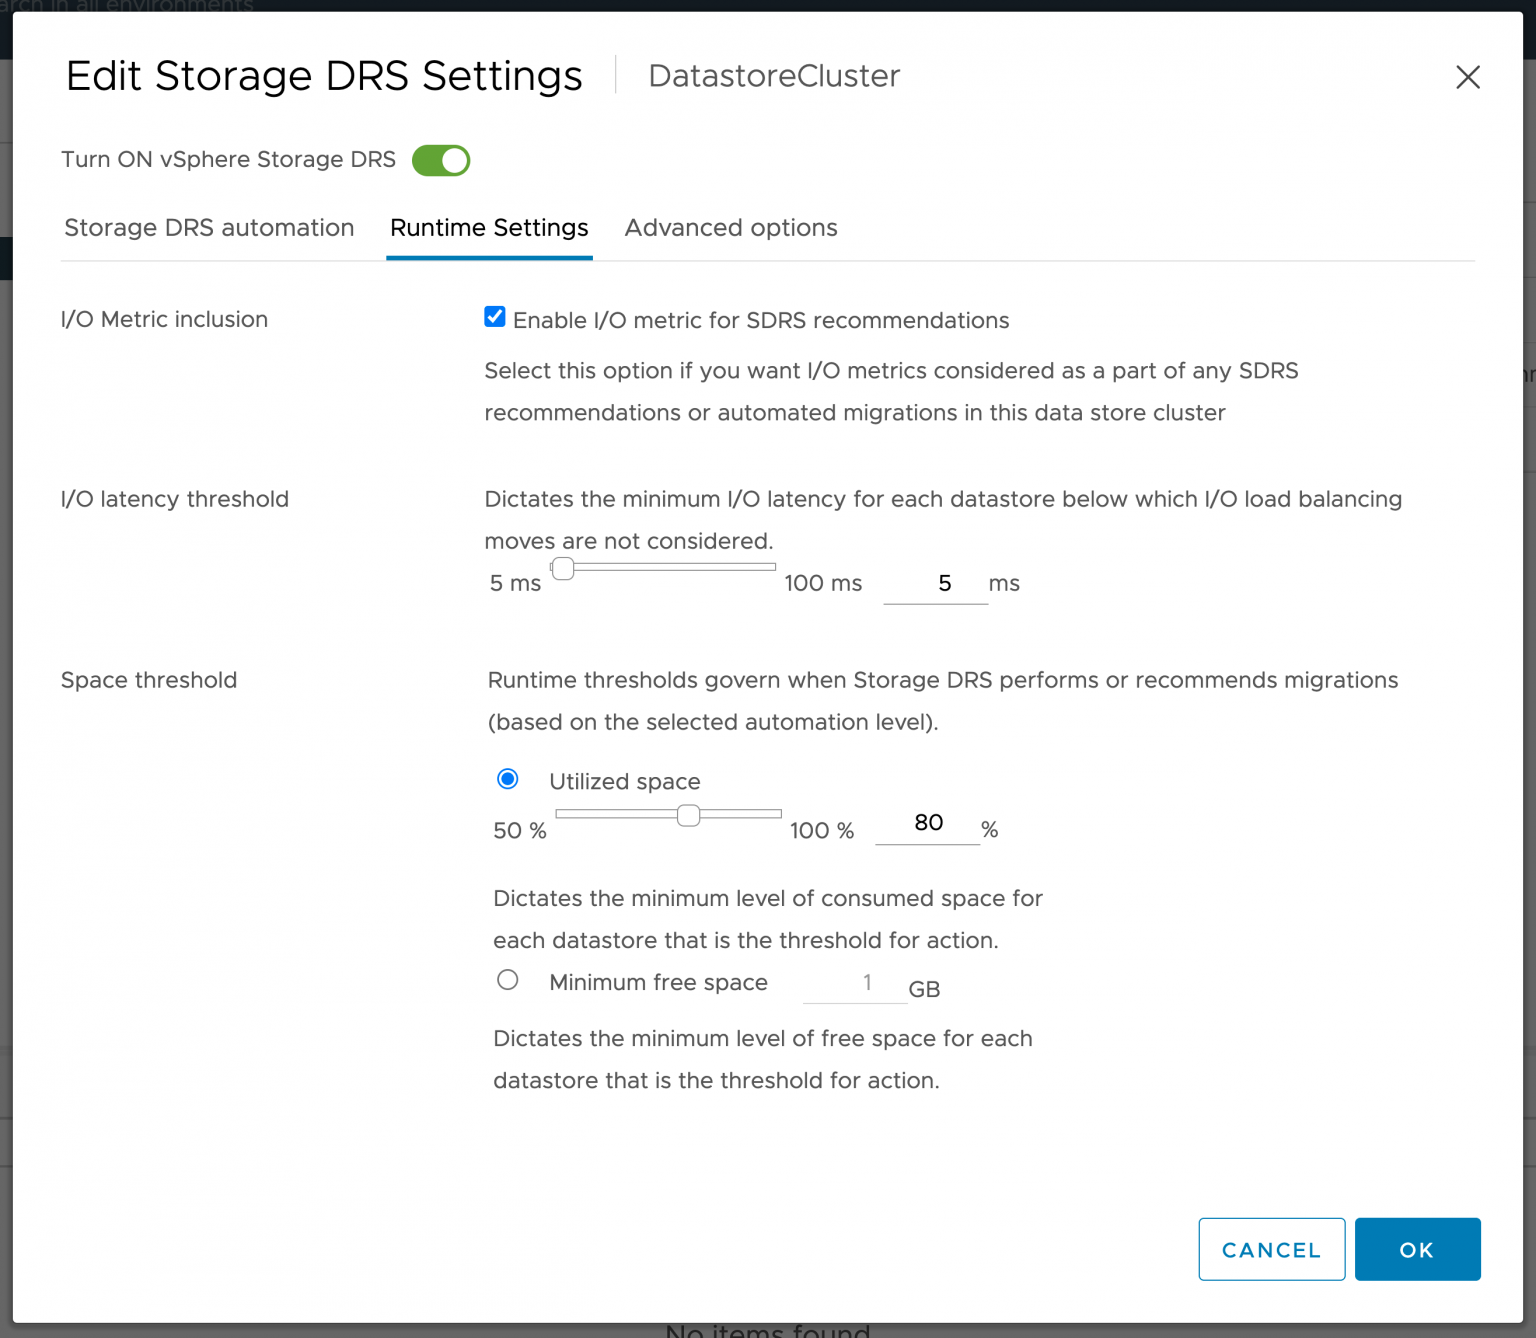This screenshot has width=1536, height=1338.
Task: Click the Utilized space slider handle
Action: coord(688,815)
